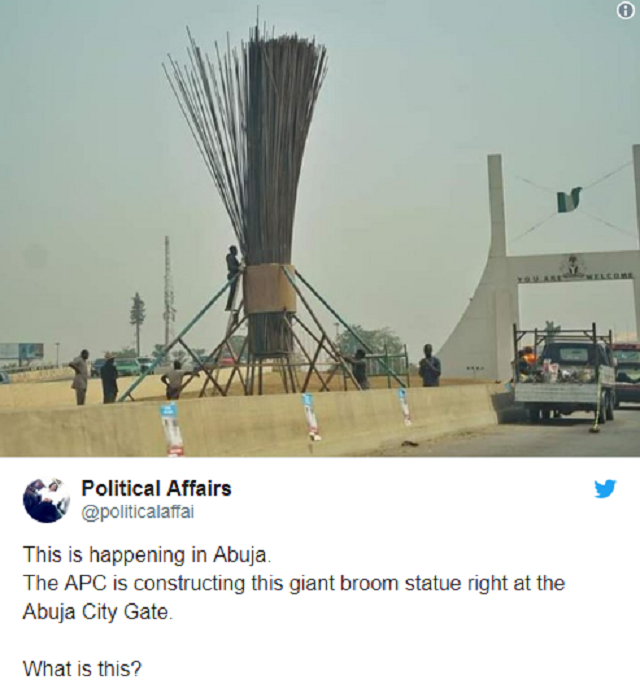The width and height of the screenshot is (640, 680).
Task: Click the leftmost poster on concrete barrier
Action: point(171,428)
